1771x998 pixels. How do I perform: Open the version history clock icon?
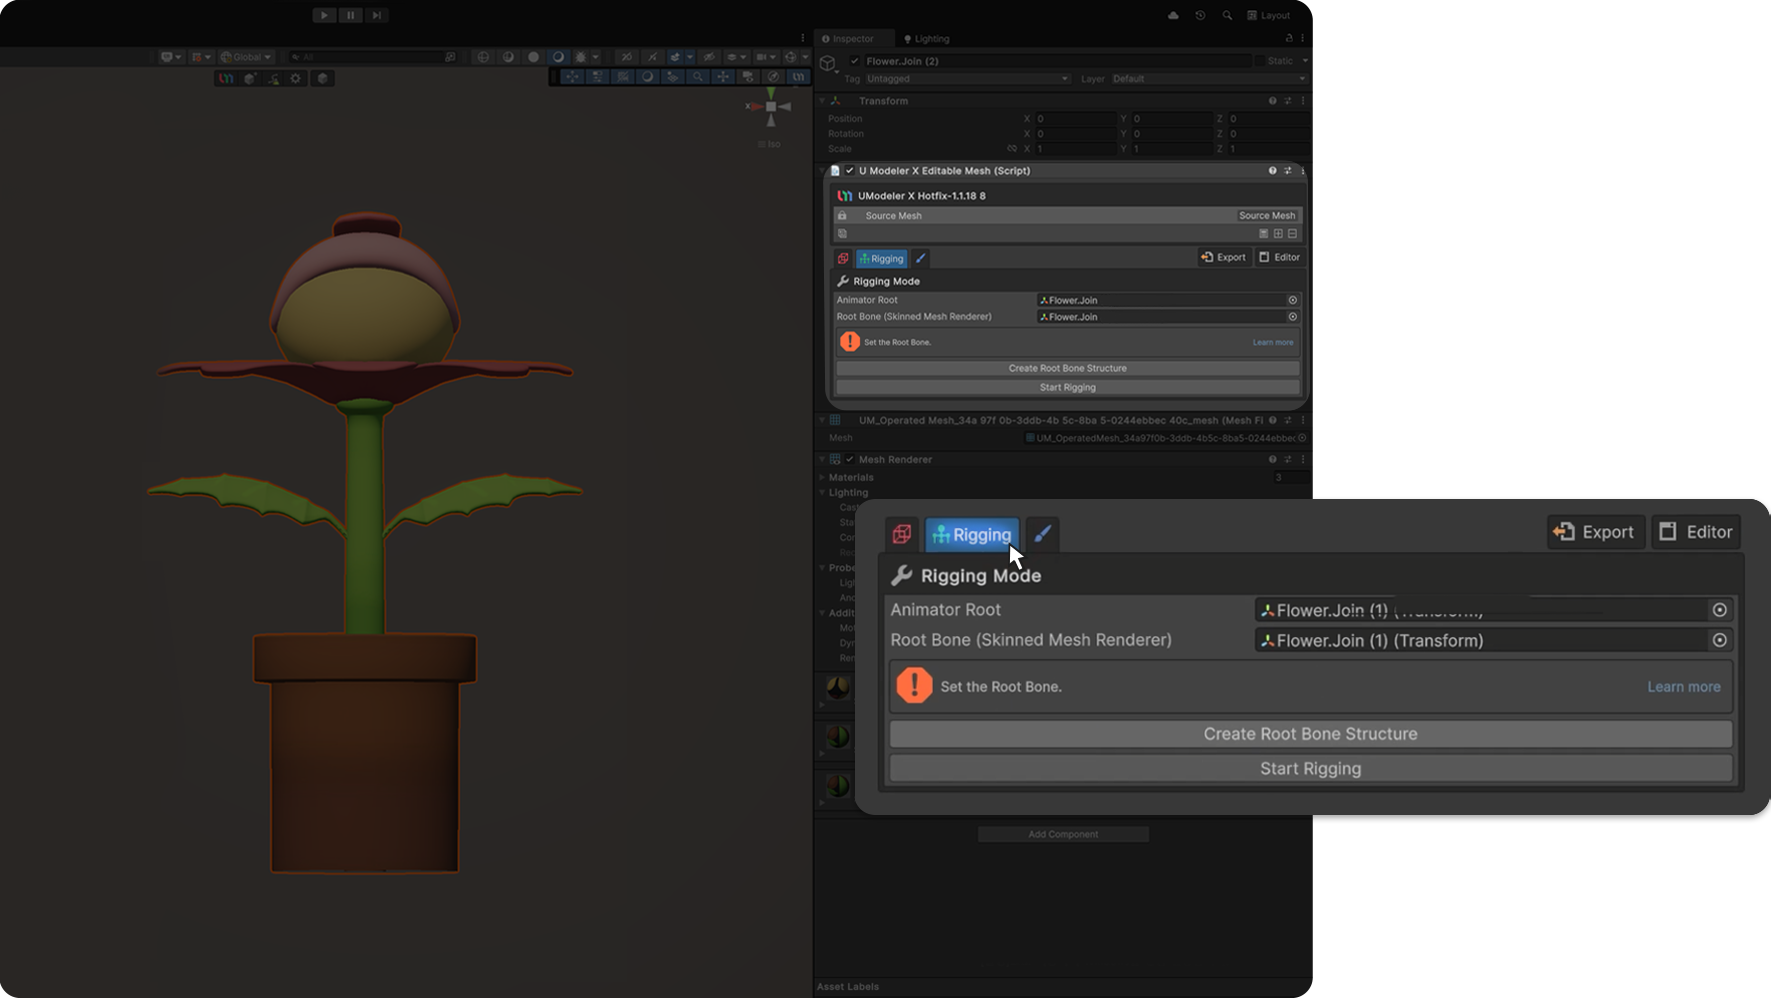1200,15
